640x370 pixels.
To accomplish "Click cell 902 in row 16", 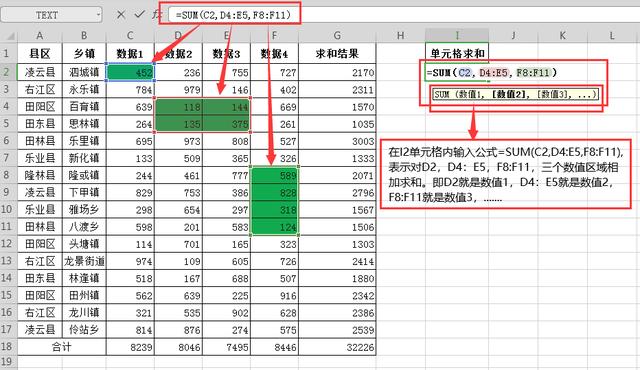I will pyautogui.click(x=227, y=312).
